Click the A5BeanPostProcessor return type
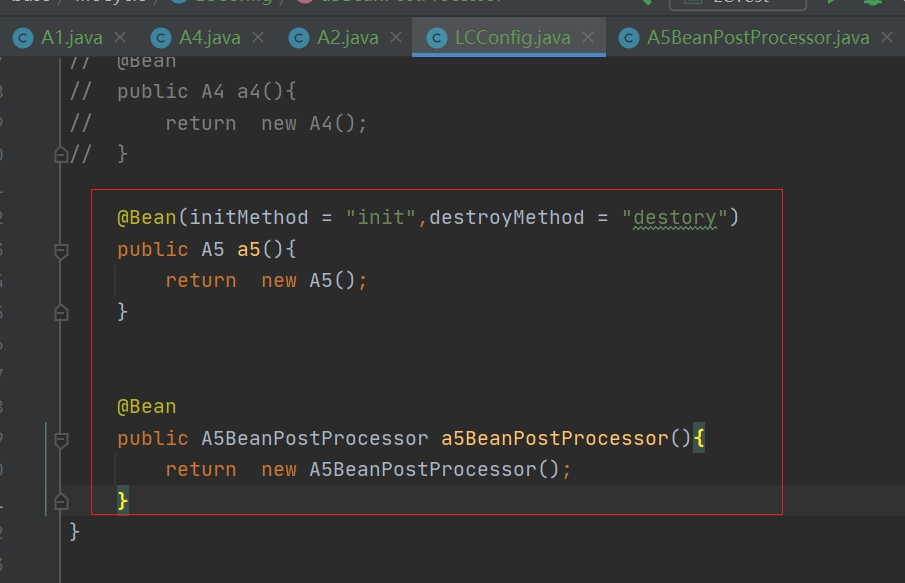 tap(315, 439)
